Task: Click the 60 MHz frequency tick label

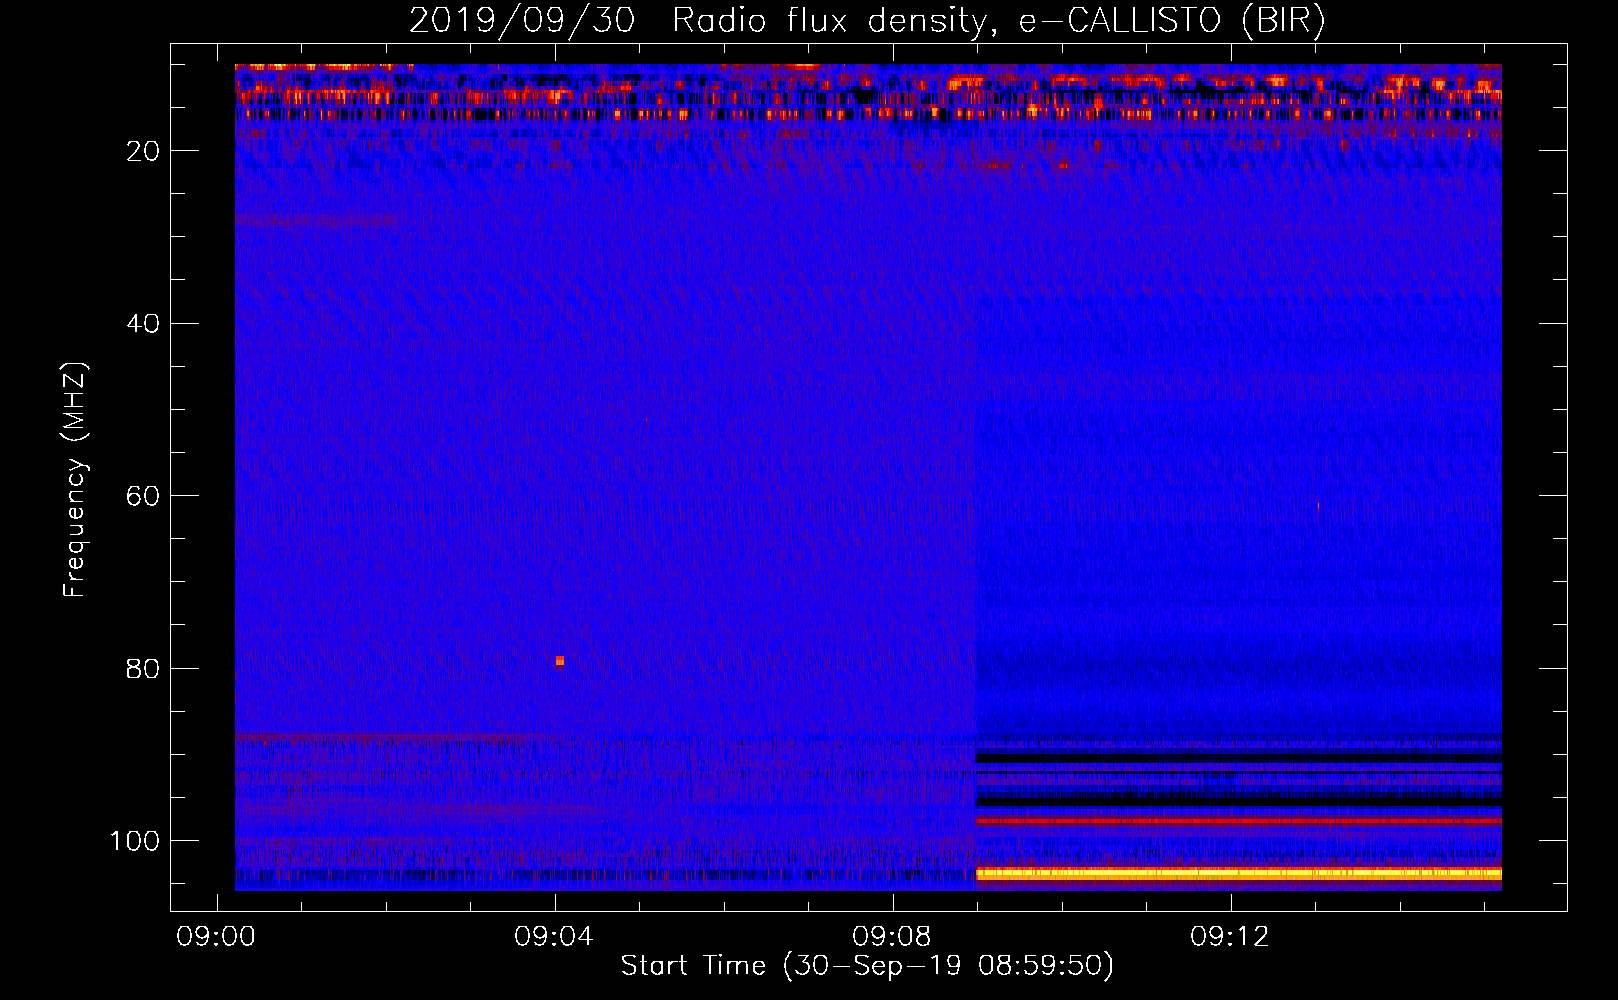Action: click(144, 497)
